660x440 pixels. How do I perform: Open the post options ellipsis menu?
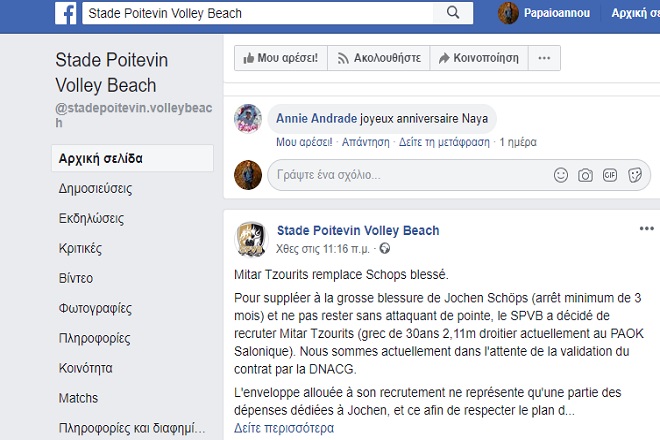(647, 229)
